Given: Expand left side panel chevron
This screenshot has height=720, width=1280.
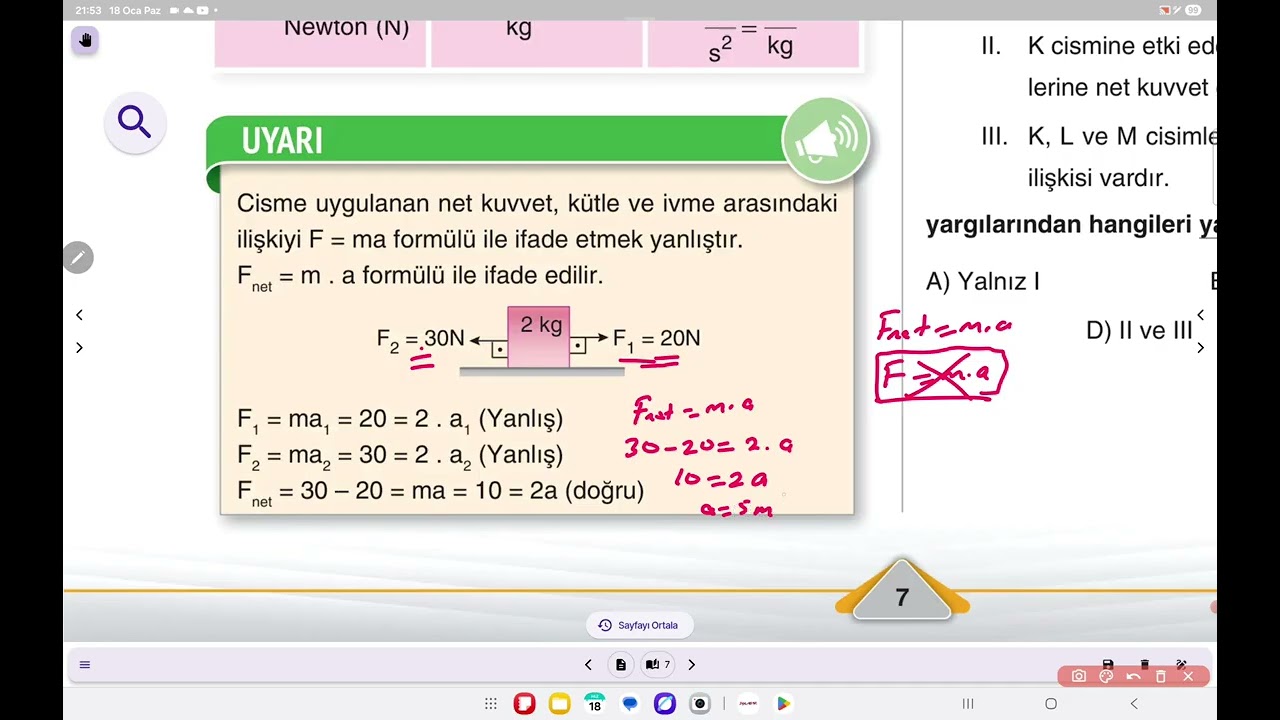Looking at the screenshot, I should click(79, 348).
